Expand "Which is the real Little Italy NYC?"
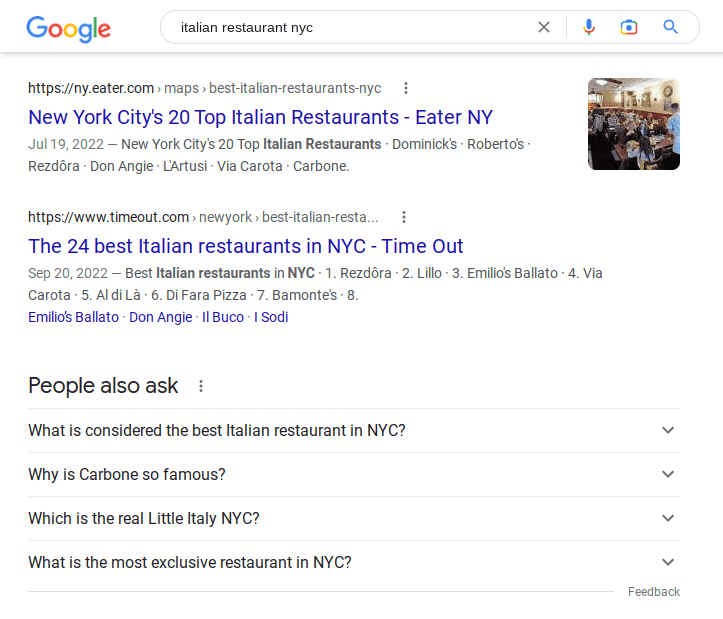Screen dimensions: 723x619 354,518
